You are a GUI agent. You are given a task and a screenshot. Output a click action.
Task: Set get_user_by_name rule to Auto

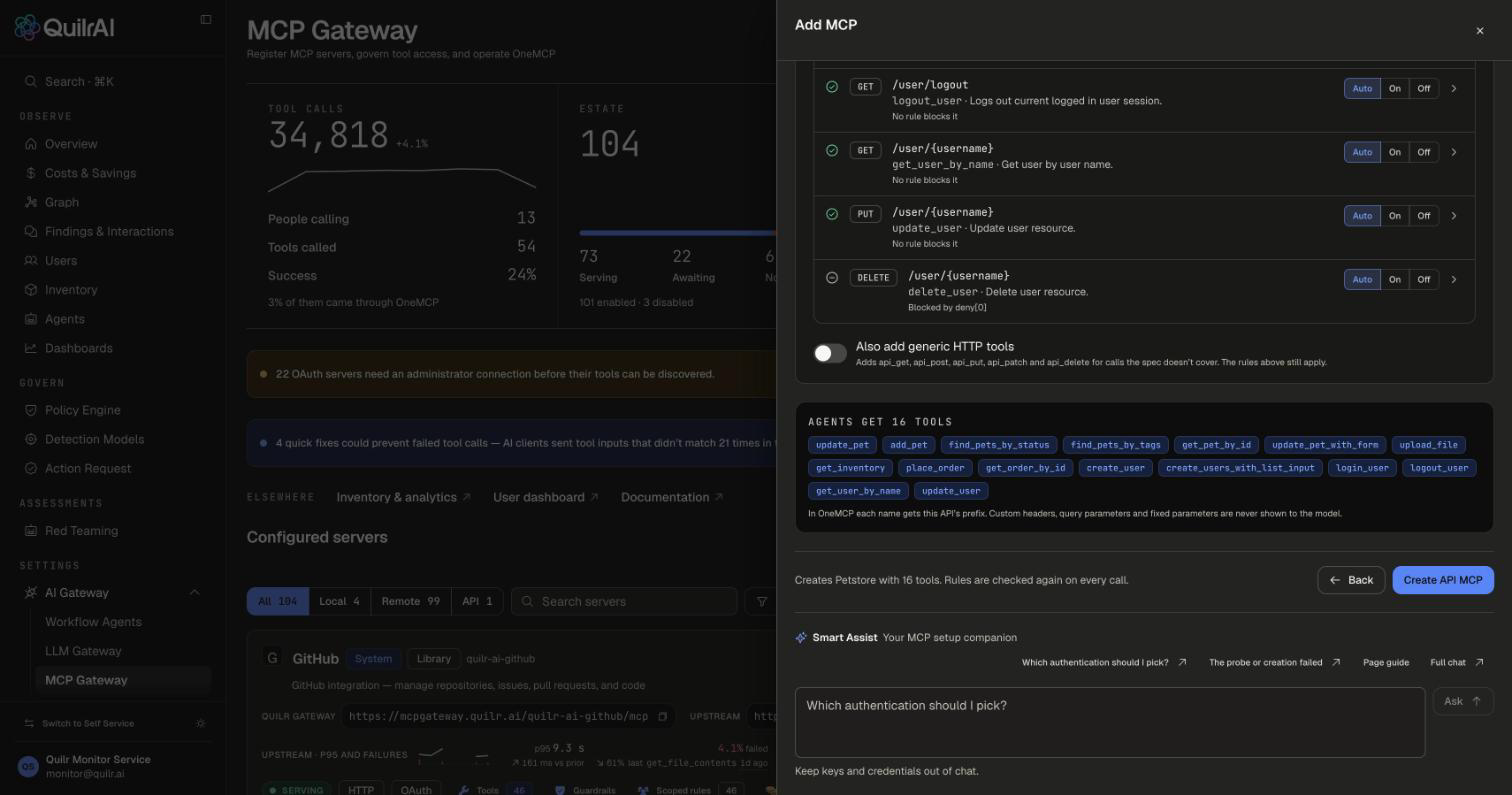pyautogui.click(x=1362, y=152)
